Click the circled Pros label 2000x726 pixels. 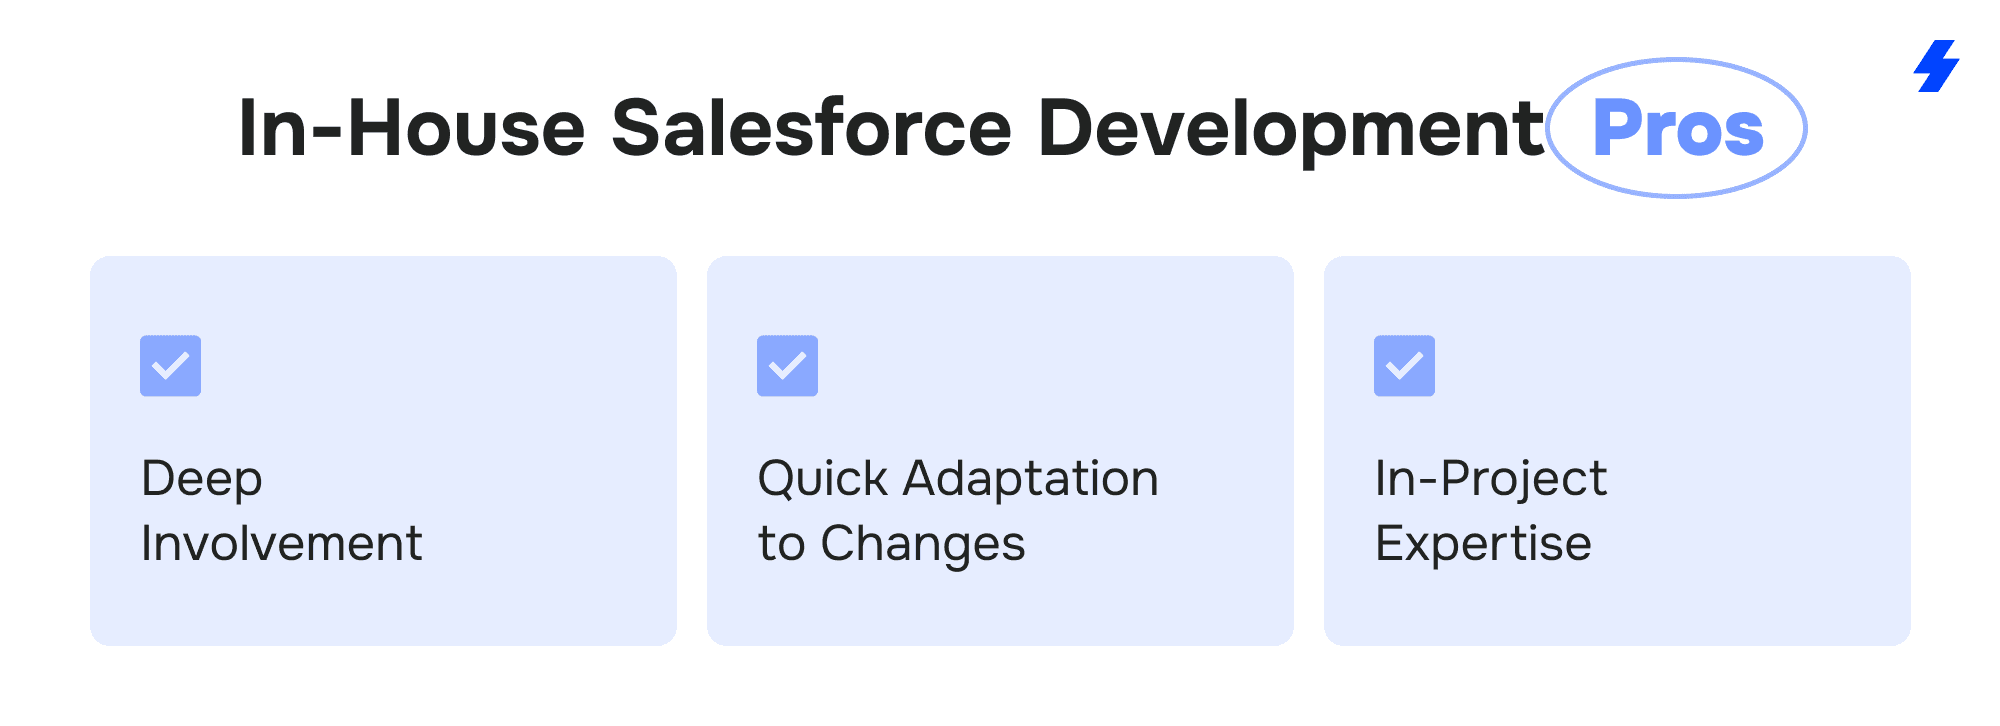(x=1677, y=129)
